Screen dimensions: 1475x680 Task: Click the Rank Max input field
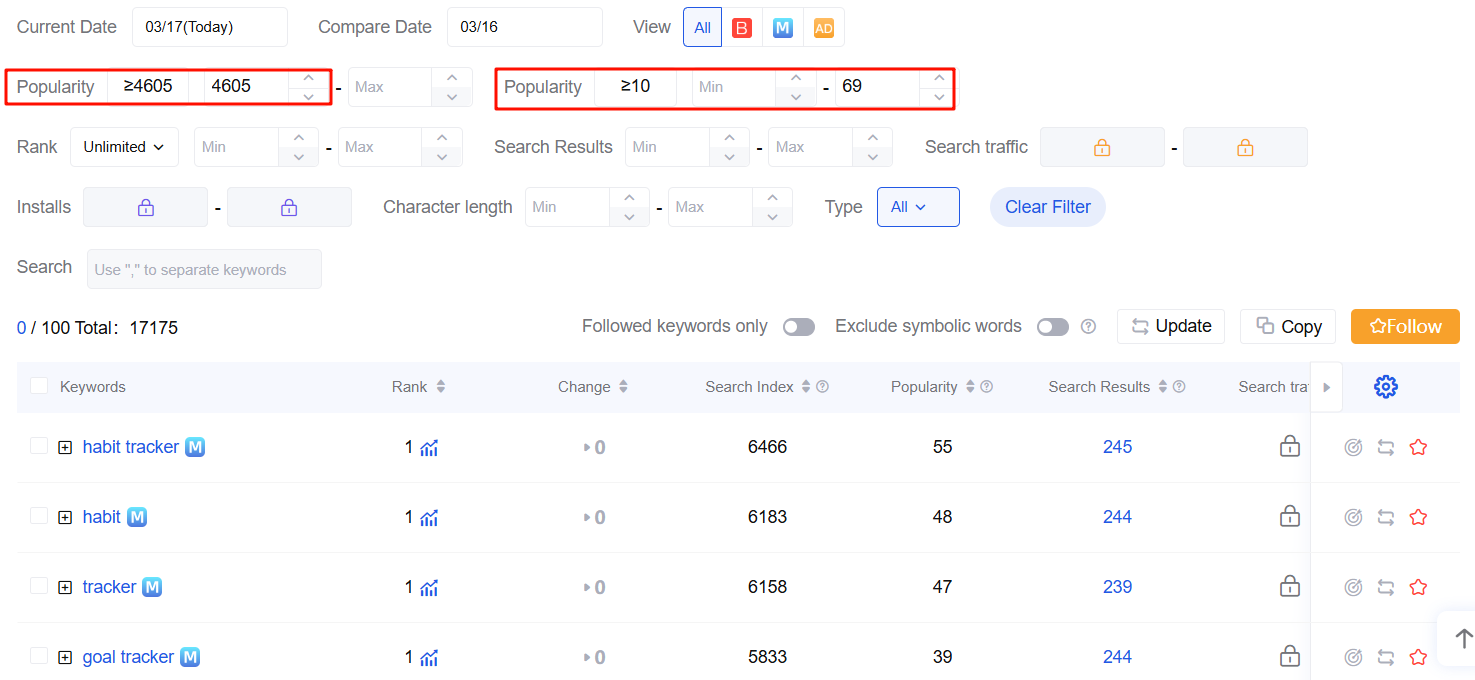click(379, 147)
